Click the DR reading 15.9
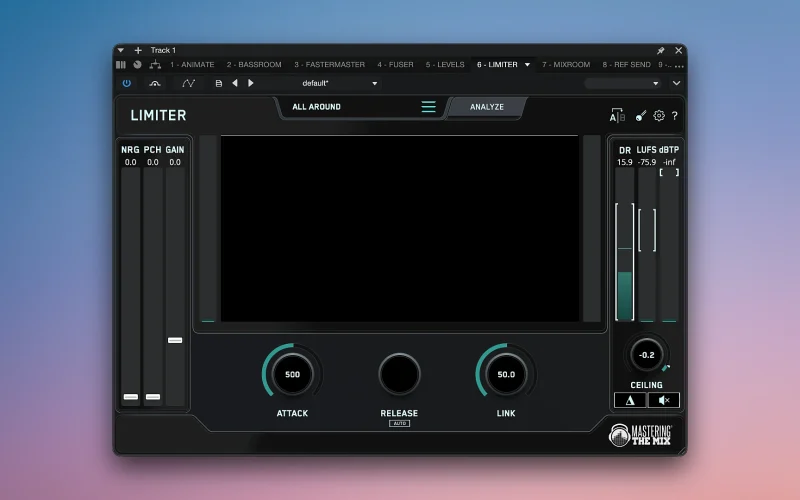The width and height of the screenshot is (800, 500). [x=624, y=162]
